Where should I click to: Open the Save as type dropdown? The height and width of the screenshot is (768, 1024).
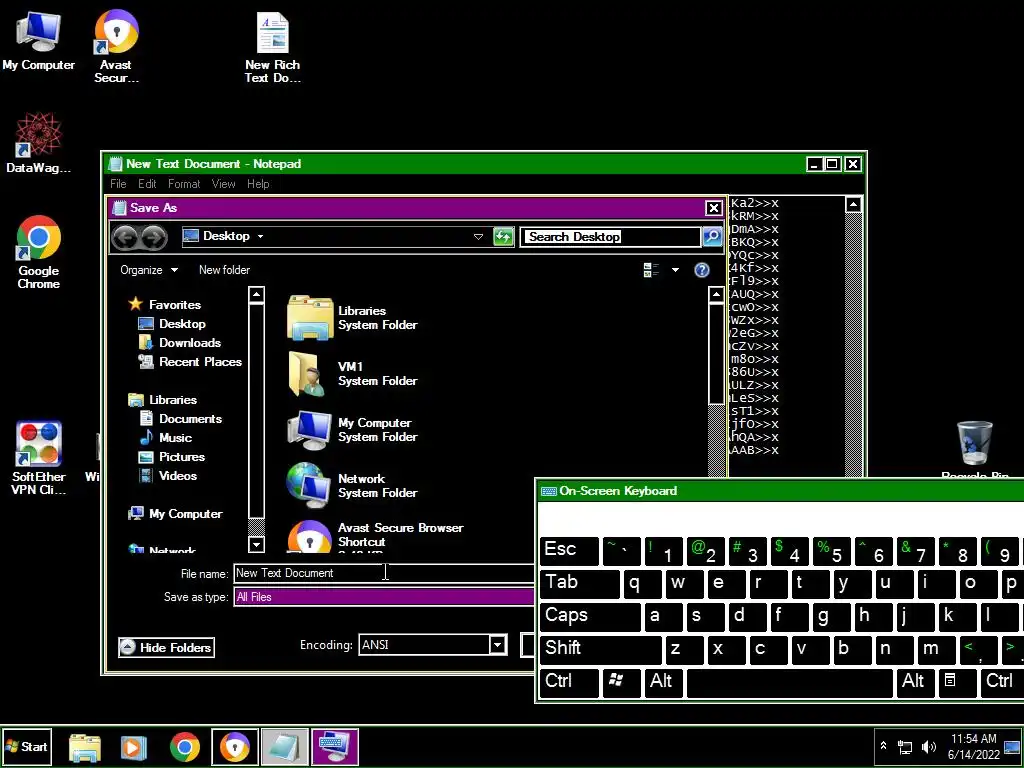(x=384, y=597)
